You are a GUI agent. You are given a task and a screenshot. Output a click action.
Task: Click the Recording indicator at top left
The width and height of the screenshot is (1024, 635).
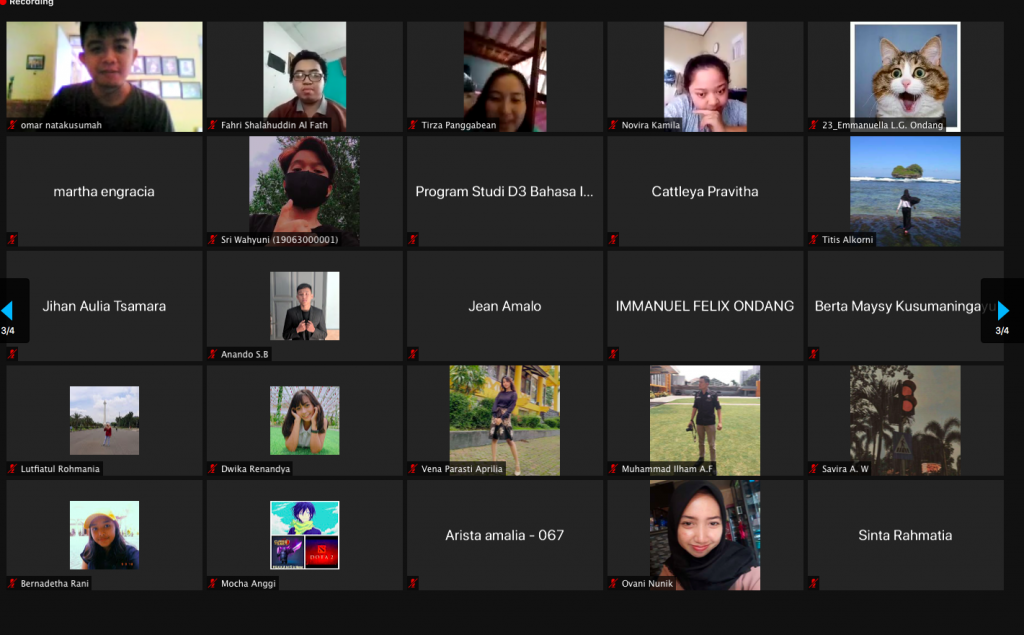pos(27,3)
